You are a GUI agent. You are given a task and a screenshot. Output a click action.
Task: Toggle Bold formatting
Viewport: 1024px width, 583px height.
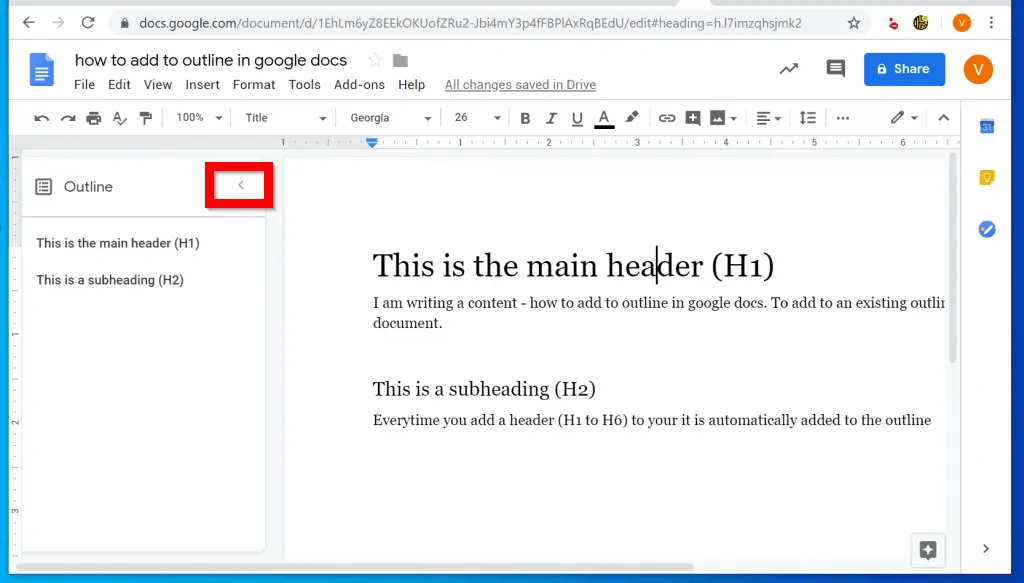point(525,118)
